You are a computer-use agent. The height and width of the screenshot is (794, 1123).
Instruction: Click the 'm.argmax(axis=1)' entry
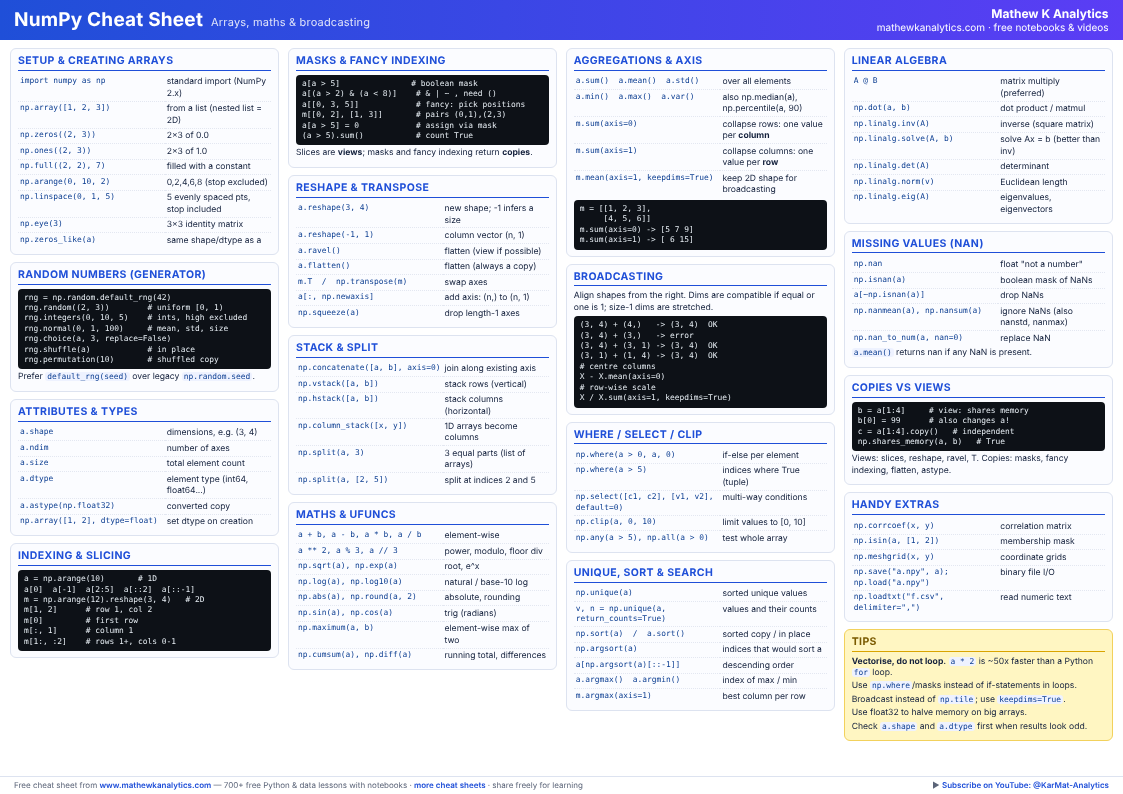(613, 695)
